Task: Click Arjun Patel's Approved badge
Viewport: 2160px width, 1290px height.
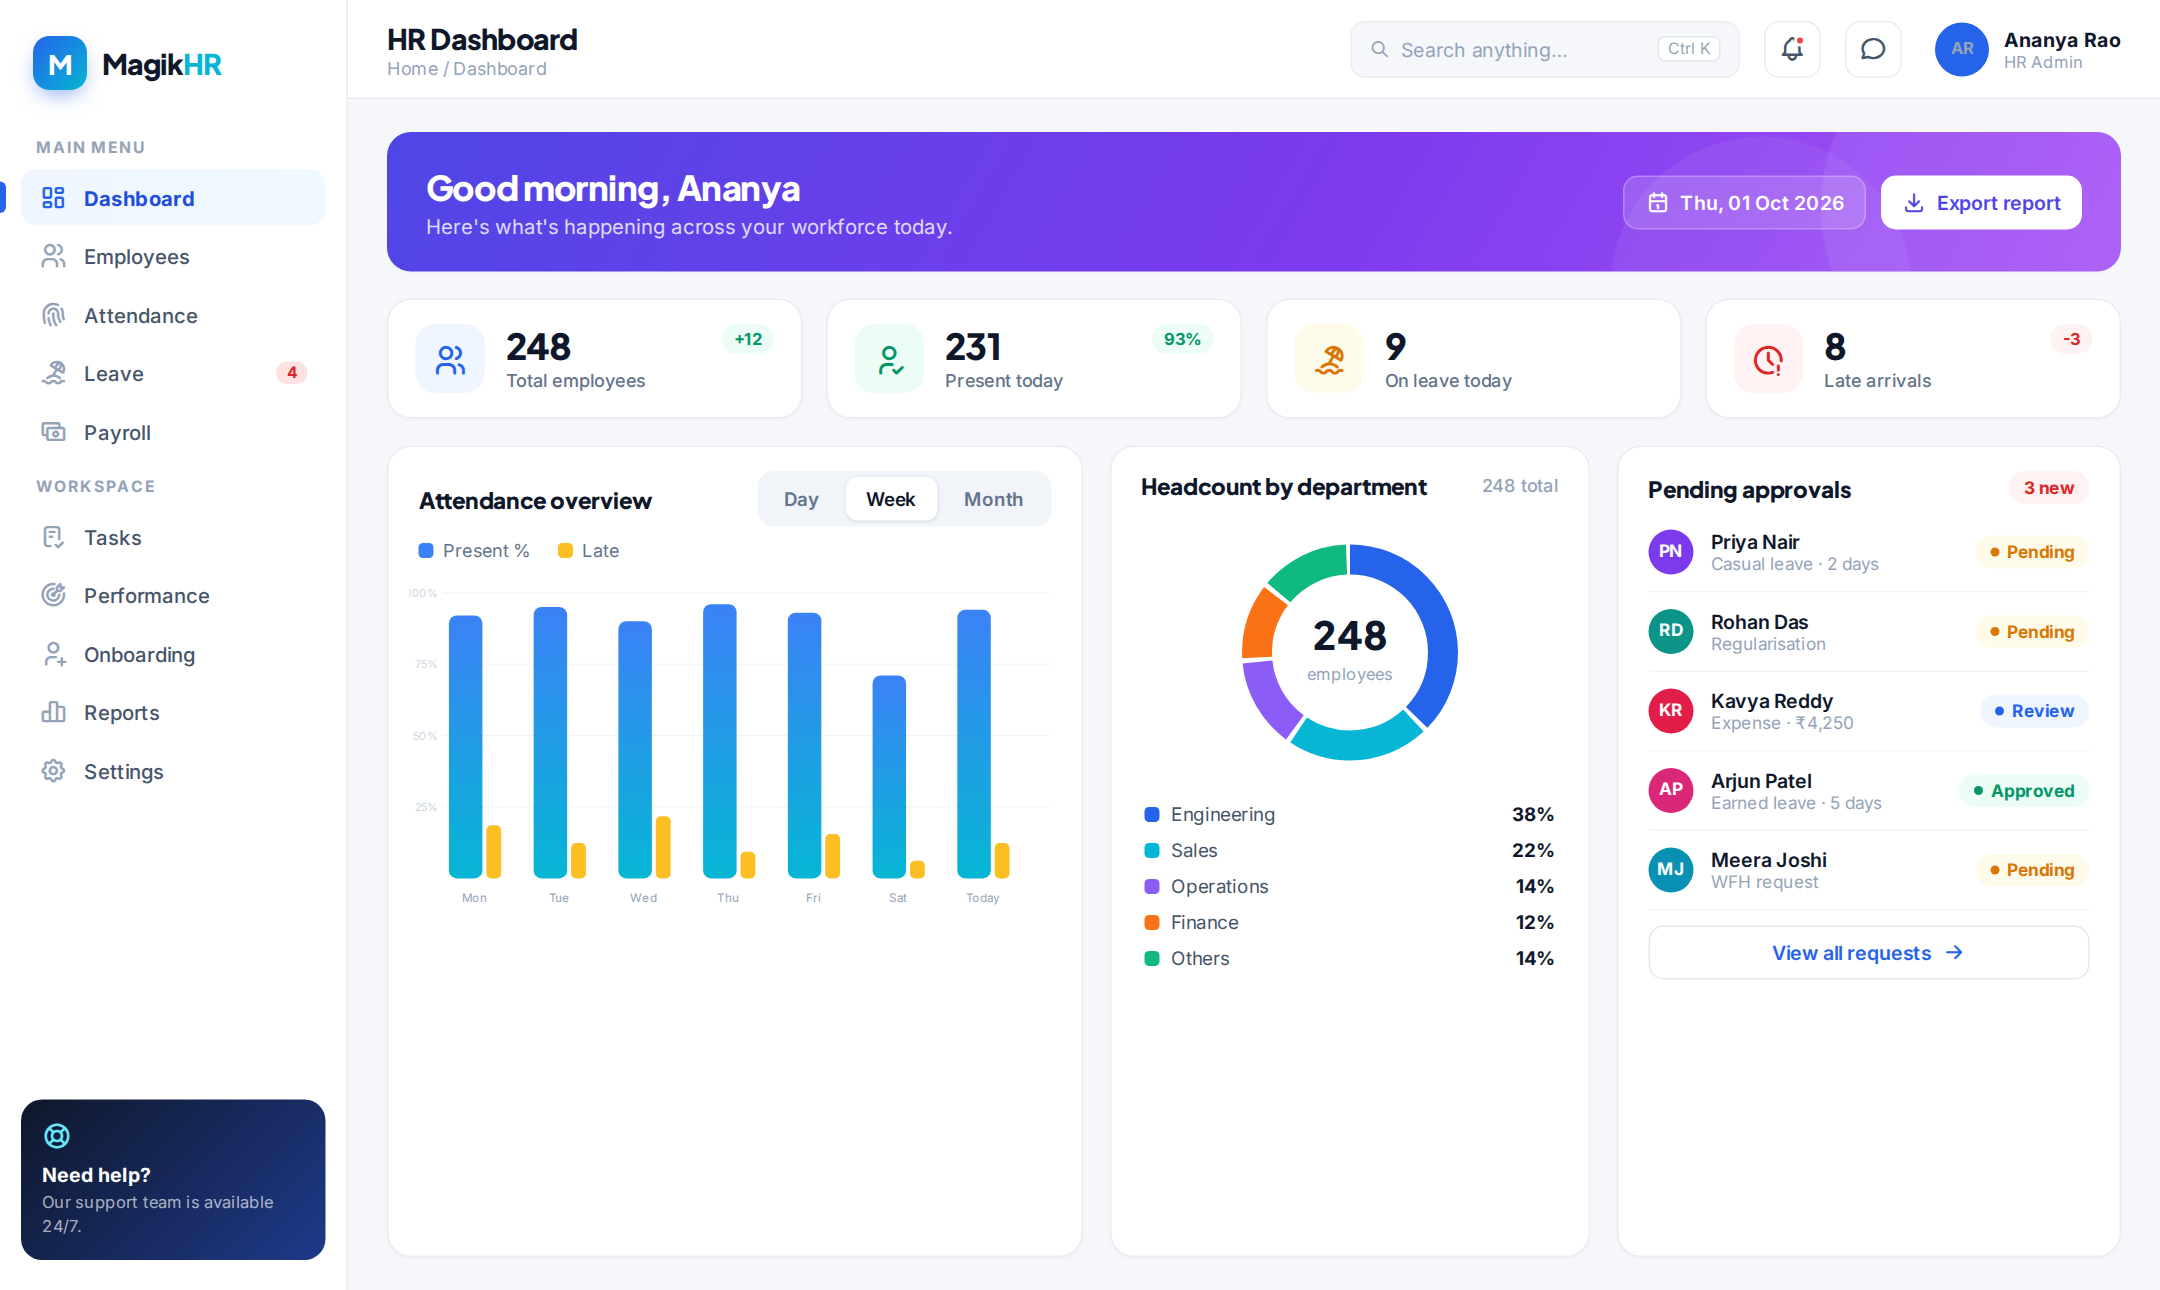Action: point(2023,791)
